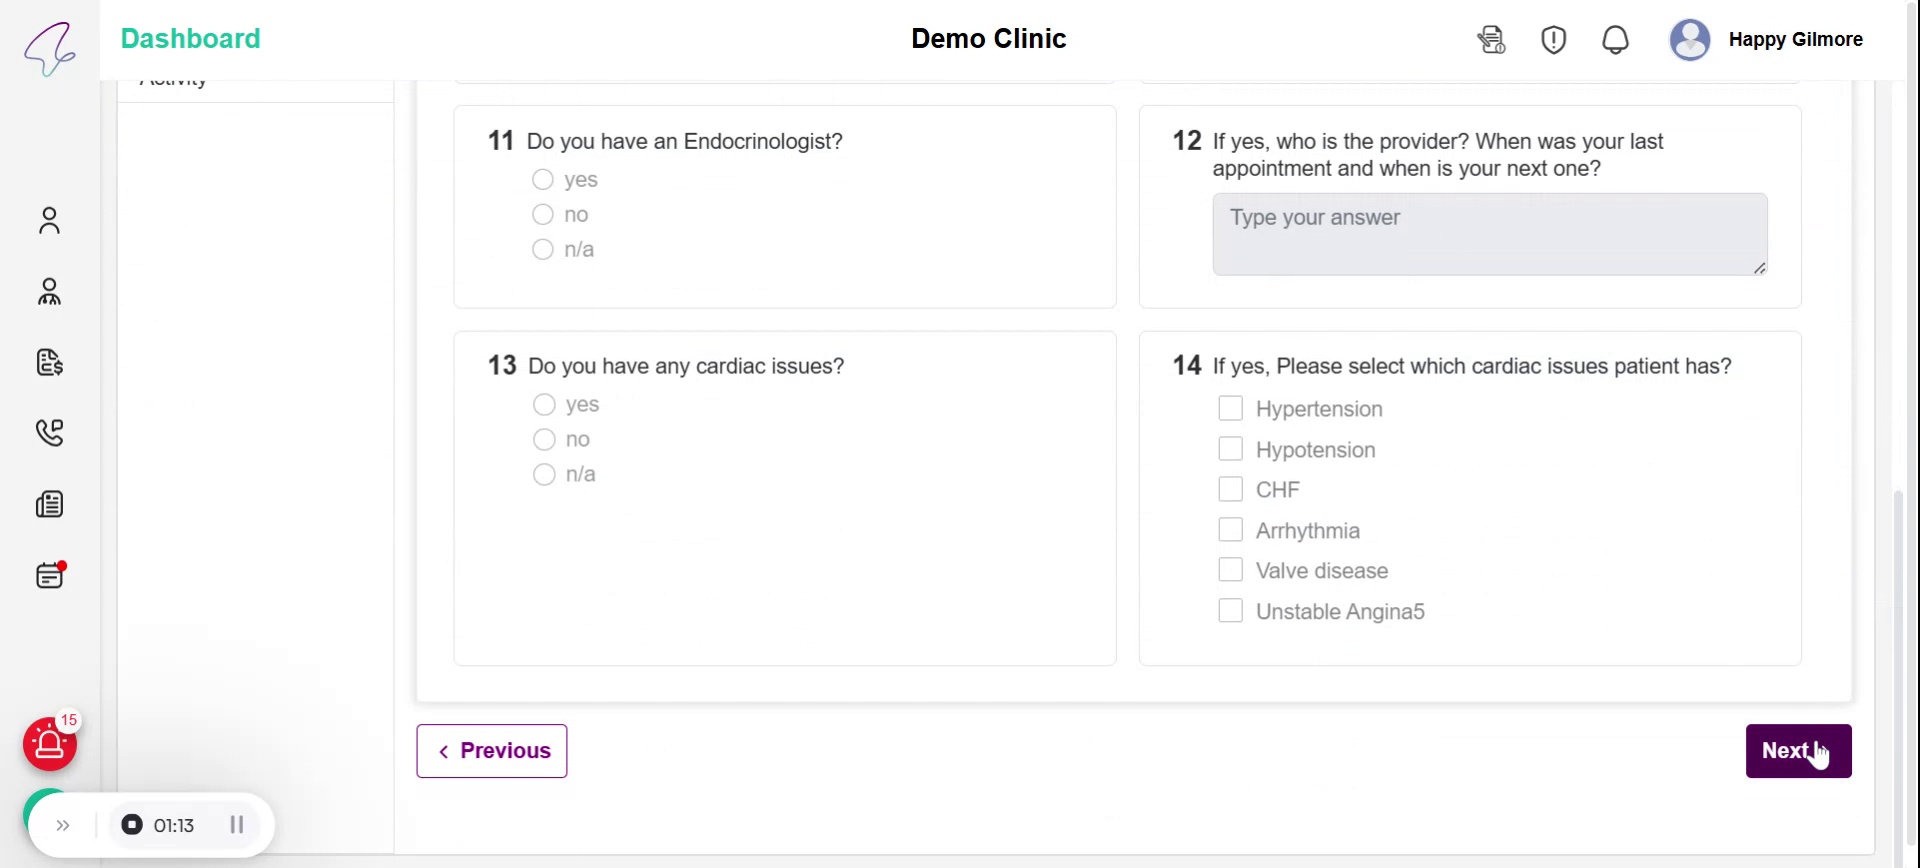
Task: Click the Previous button
Action: tap(492, 751)
